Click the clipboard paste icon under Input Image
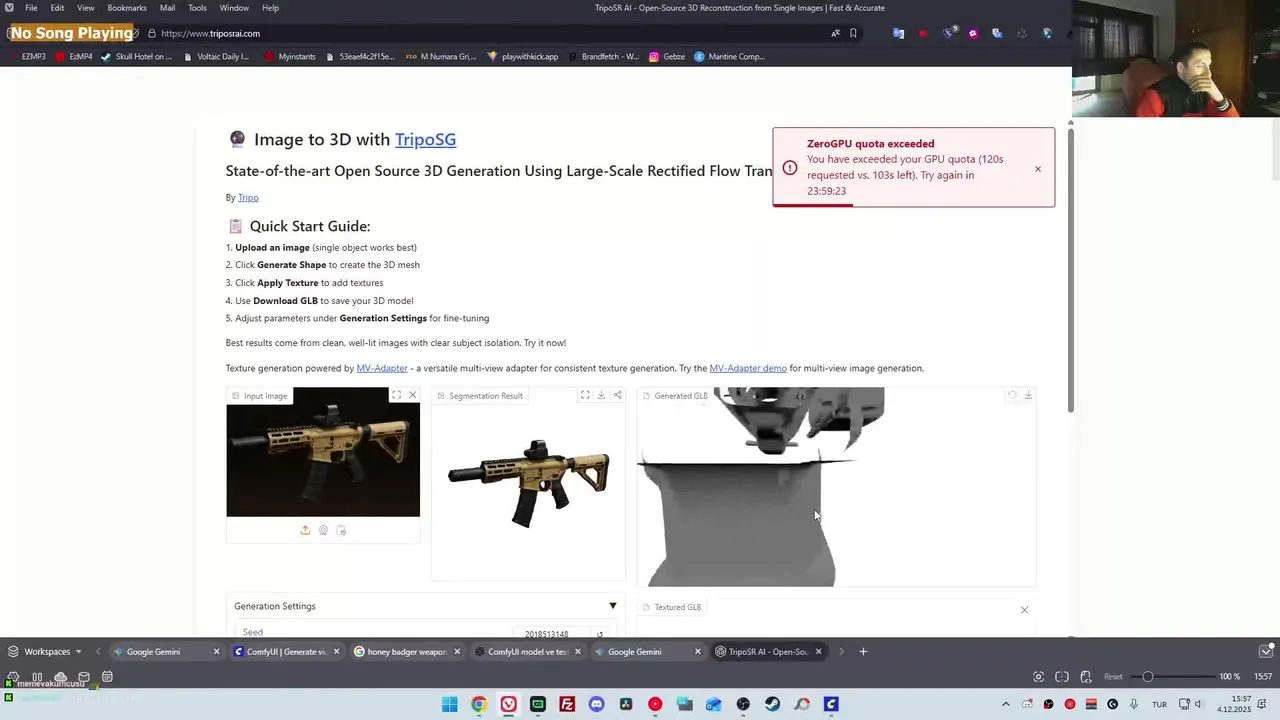Image resolution: width=1280 pixels, height=720 pixels. coord(341,530)
